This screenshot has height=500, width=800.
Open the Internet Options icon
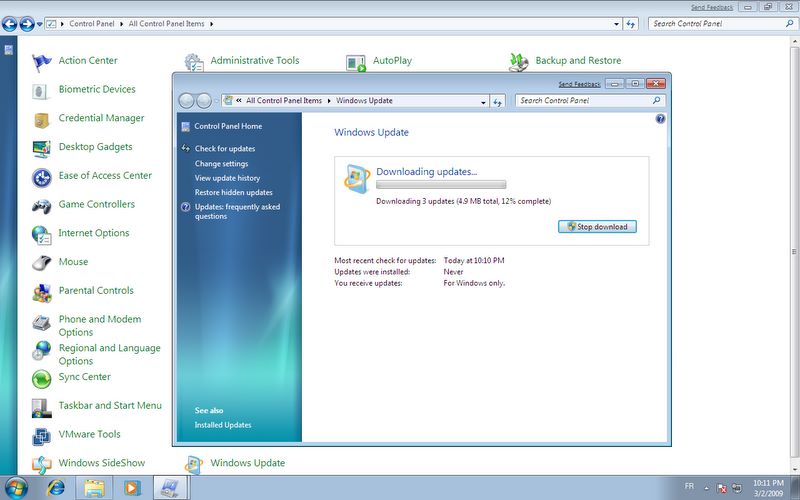[41, 235]
